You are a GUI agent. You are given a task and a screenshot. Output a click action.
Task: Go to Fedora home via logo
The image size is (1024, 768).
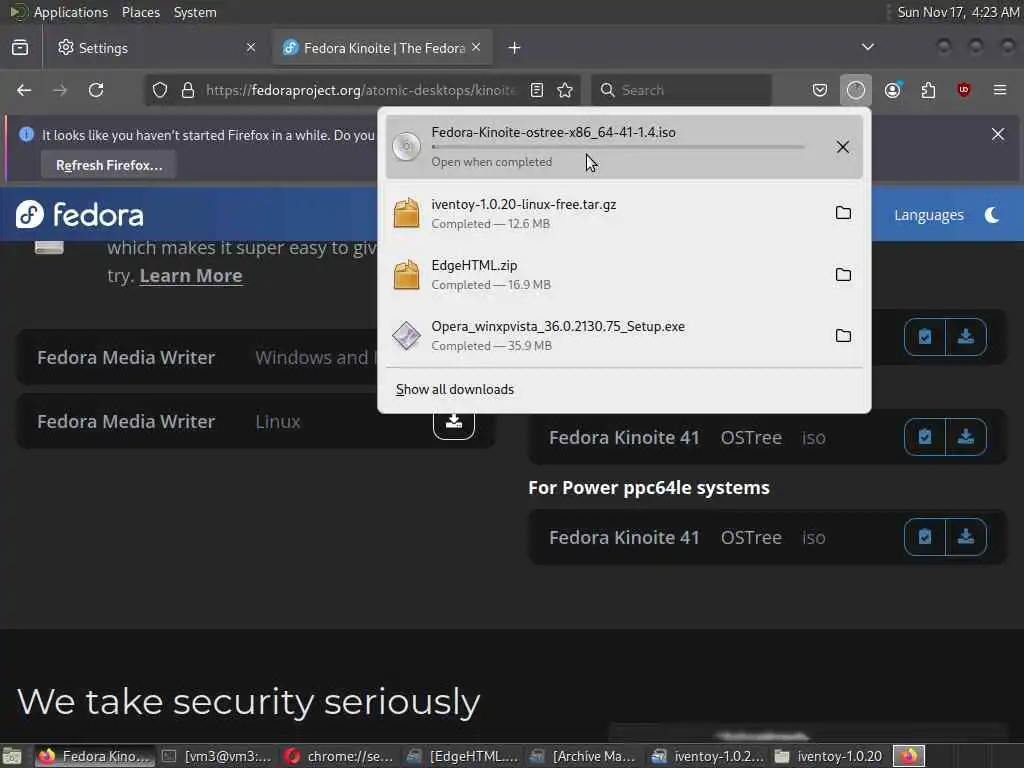(79, 214)
